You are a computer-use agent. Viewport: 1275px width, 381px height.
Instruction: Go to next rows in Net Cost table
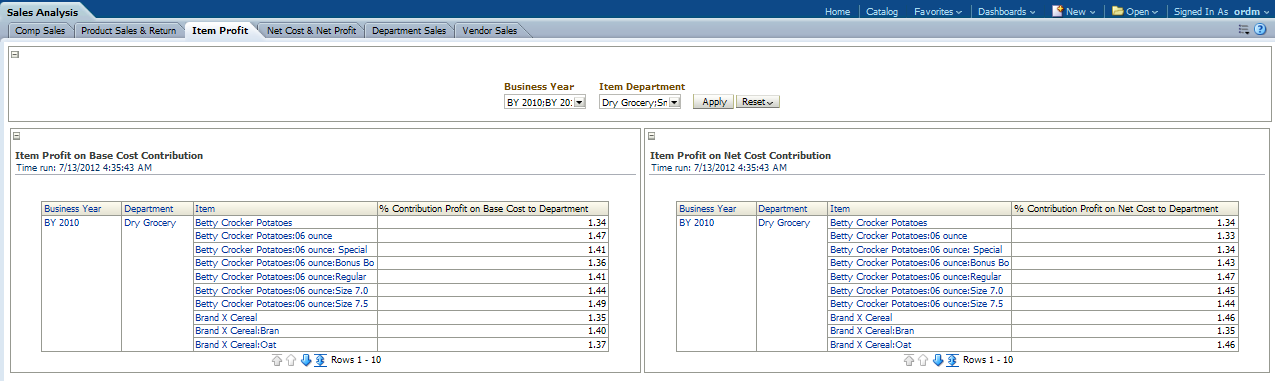tap(938, 360)
